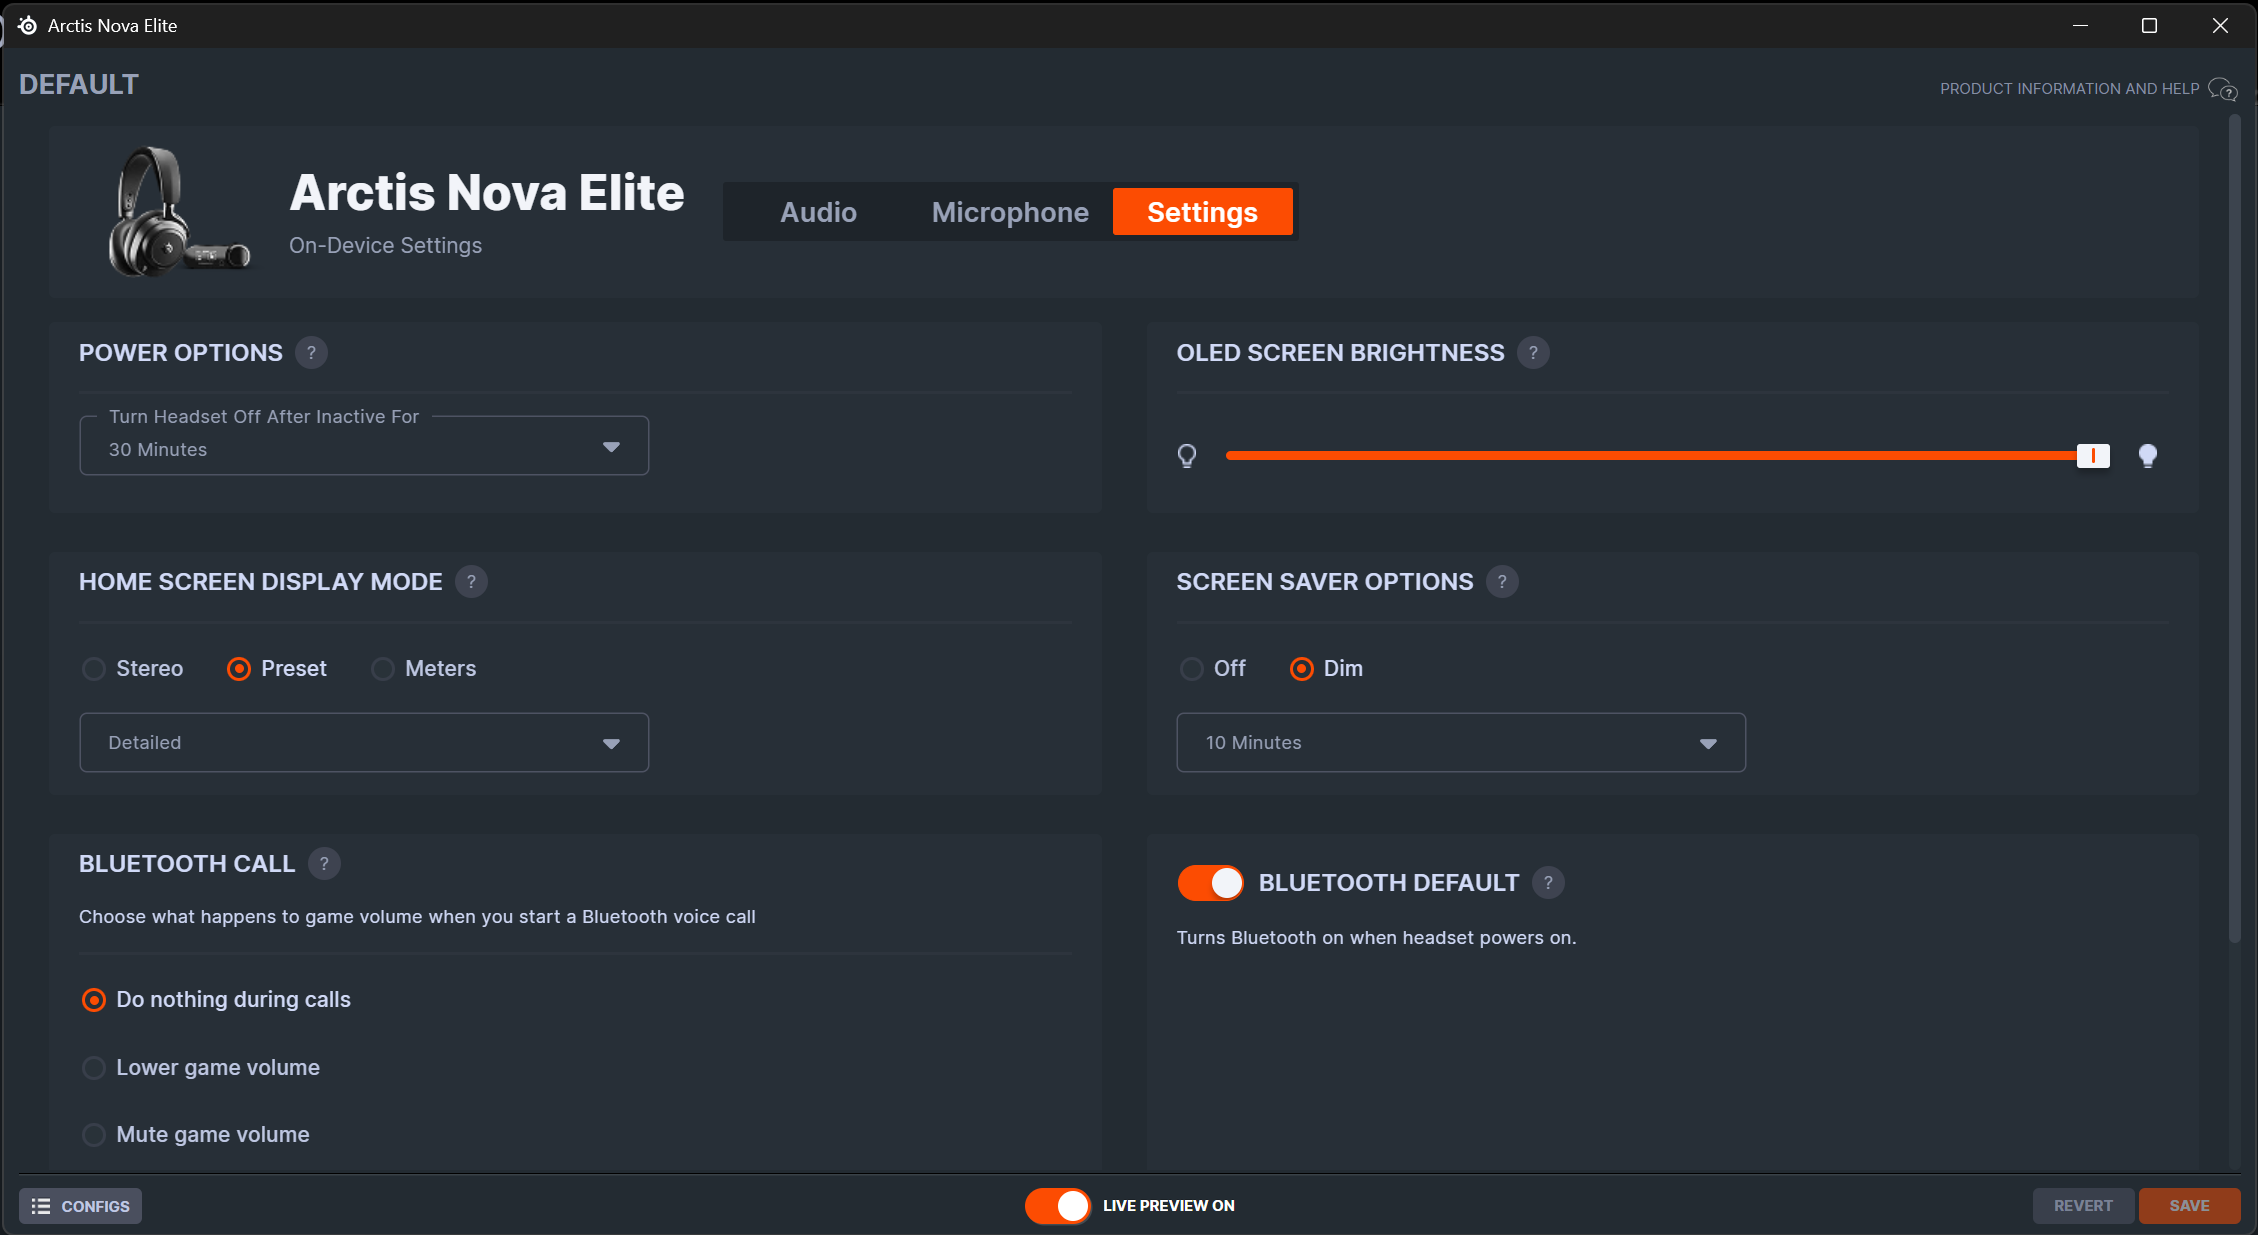This screenshot has height=1235, width=2258.
Task: Open the Configs list button
Action: pos(81,1206)
